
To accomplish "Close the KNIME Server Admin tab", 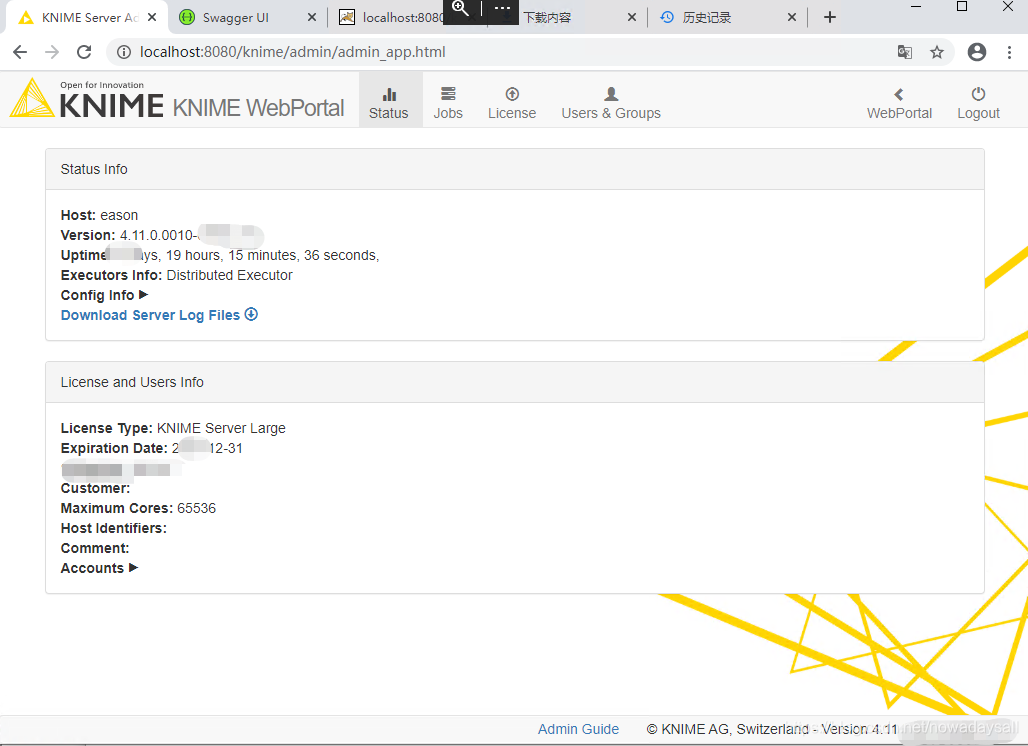I will click(152, 18).
